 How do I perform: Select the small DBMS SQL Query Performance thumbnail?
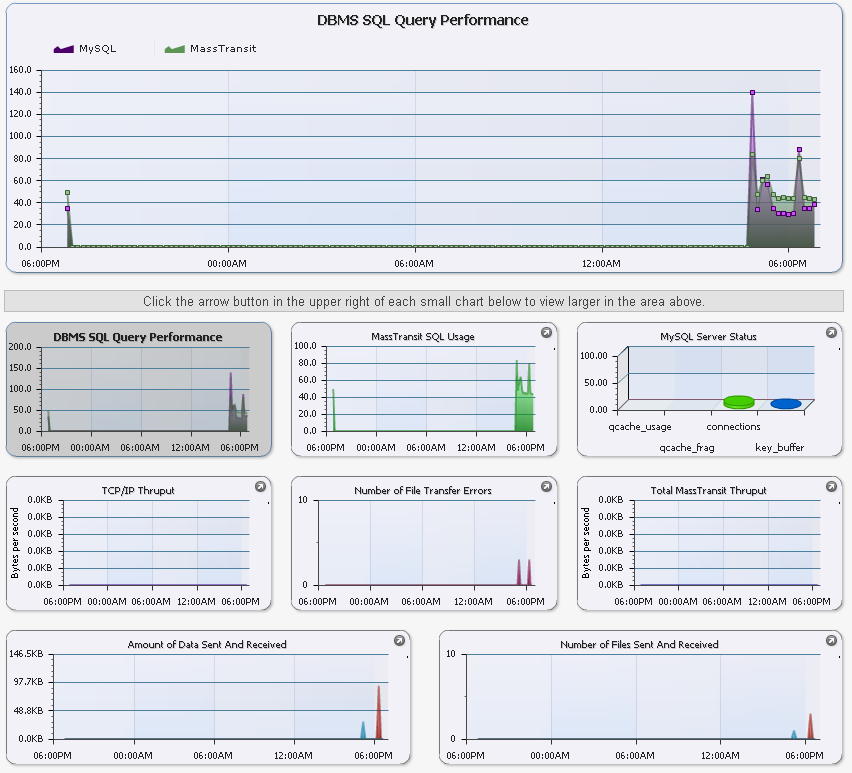(139, 389)
